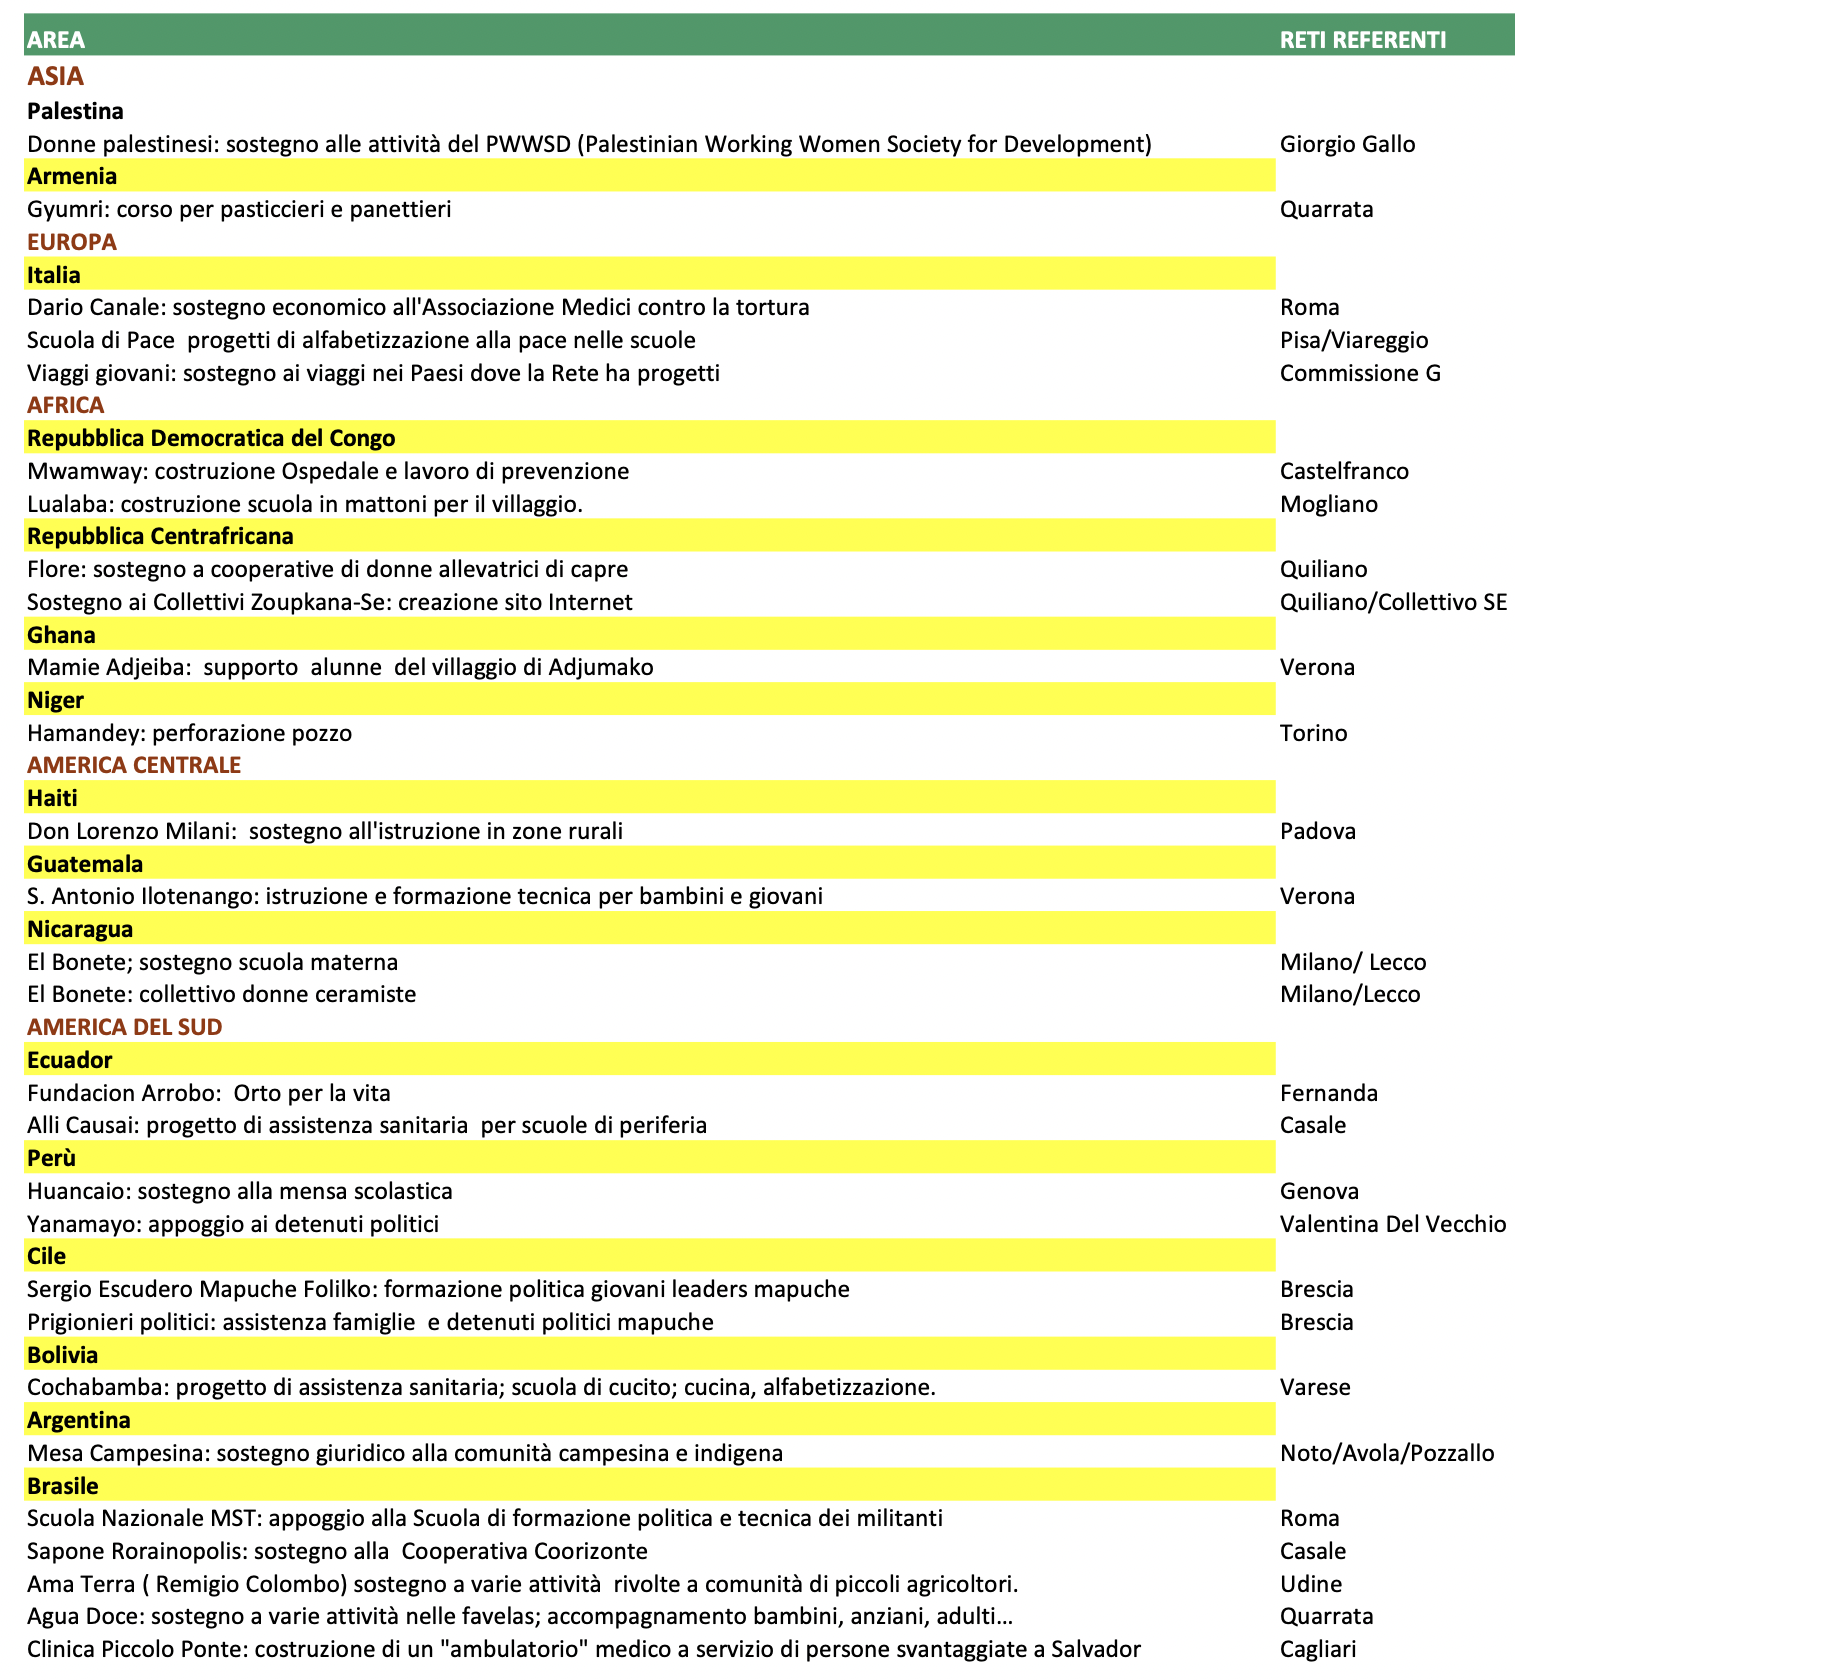This screenshot has width=1846, height=1680.
Task: Click the Sergio Escudero Mapuche project cell
Action: 438,1289
